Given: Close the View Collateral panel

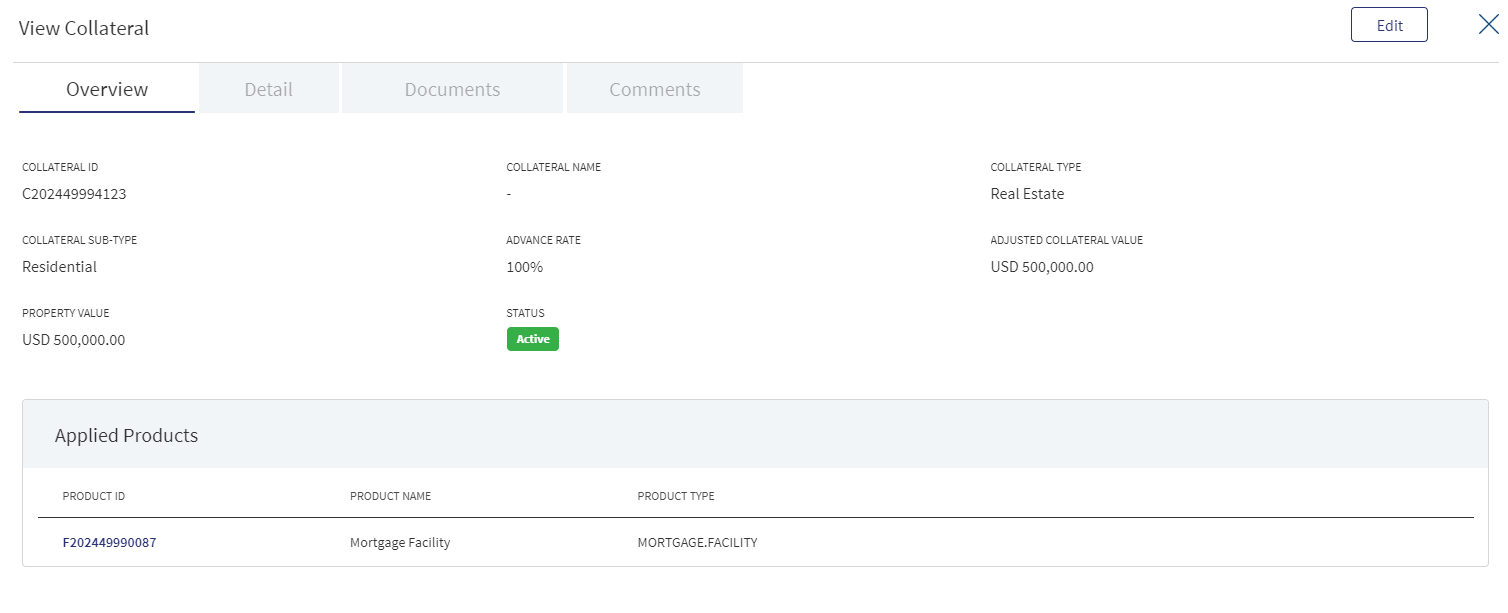Looking at the screenshot, I should click(1488, 25).
